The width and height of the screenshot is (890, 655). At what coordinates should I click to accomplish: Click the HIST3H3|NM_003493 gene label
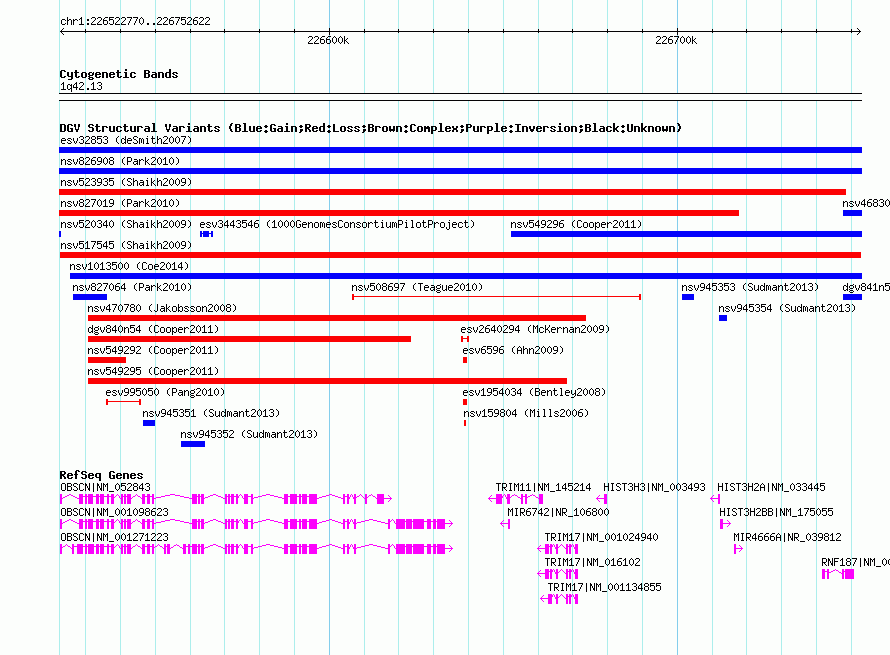point(654,488)
